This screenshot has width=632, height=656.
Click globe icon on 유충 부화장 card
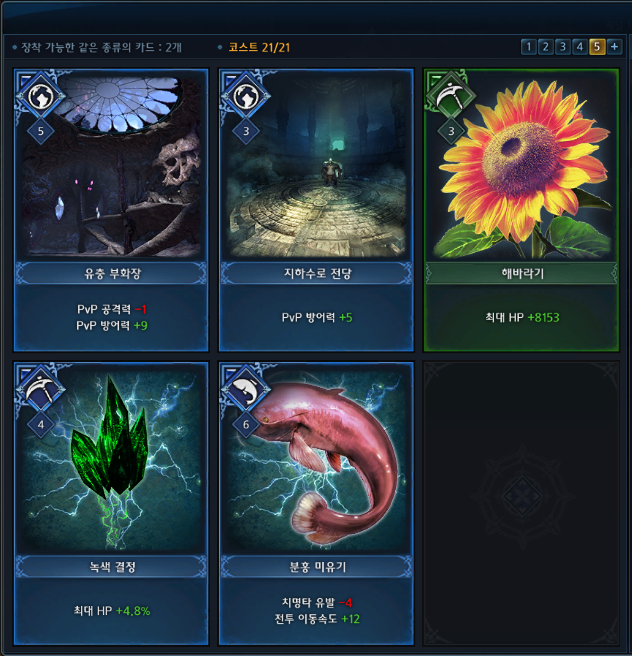point(41,96)
